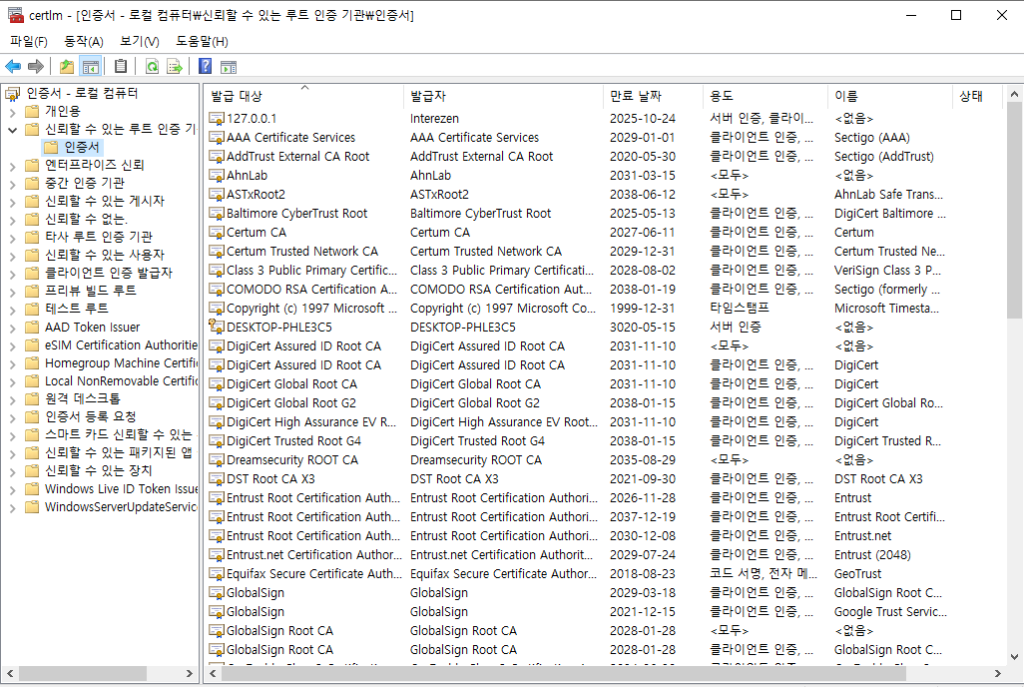
Task: Click the certificate icon of Dreamsecurity ROOT CA
Action: click(216, 460)
